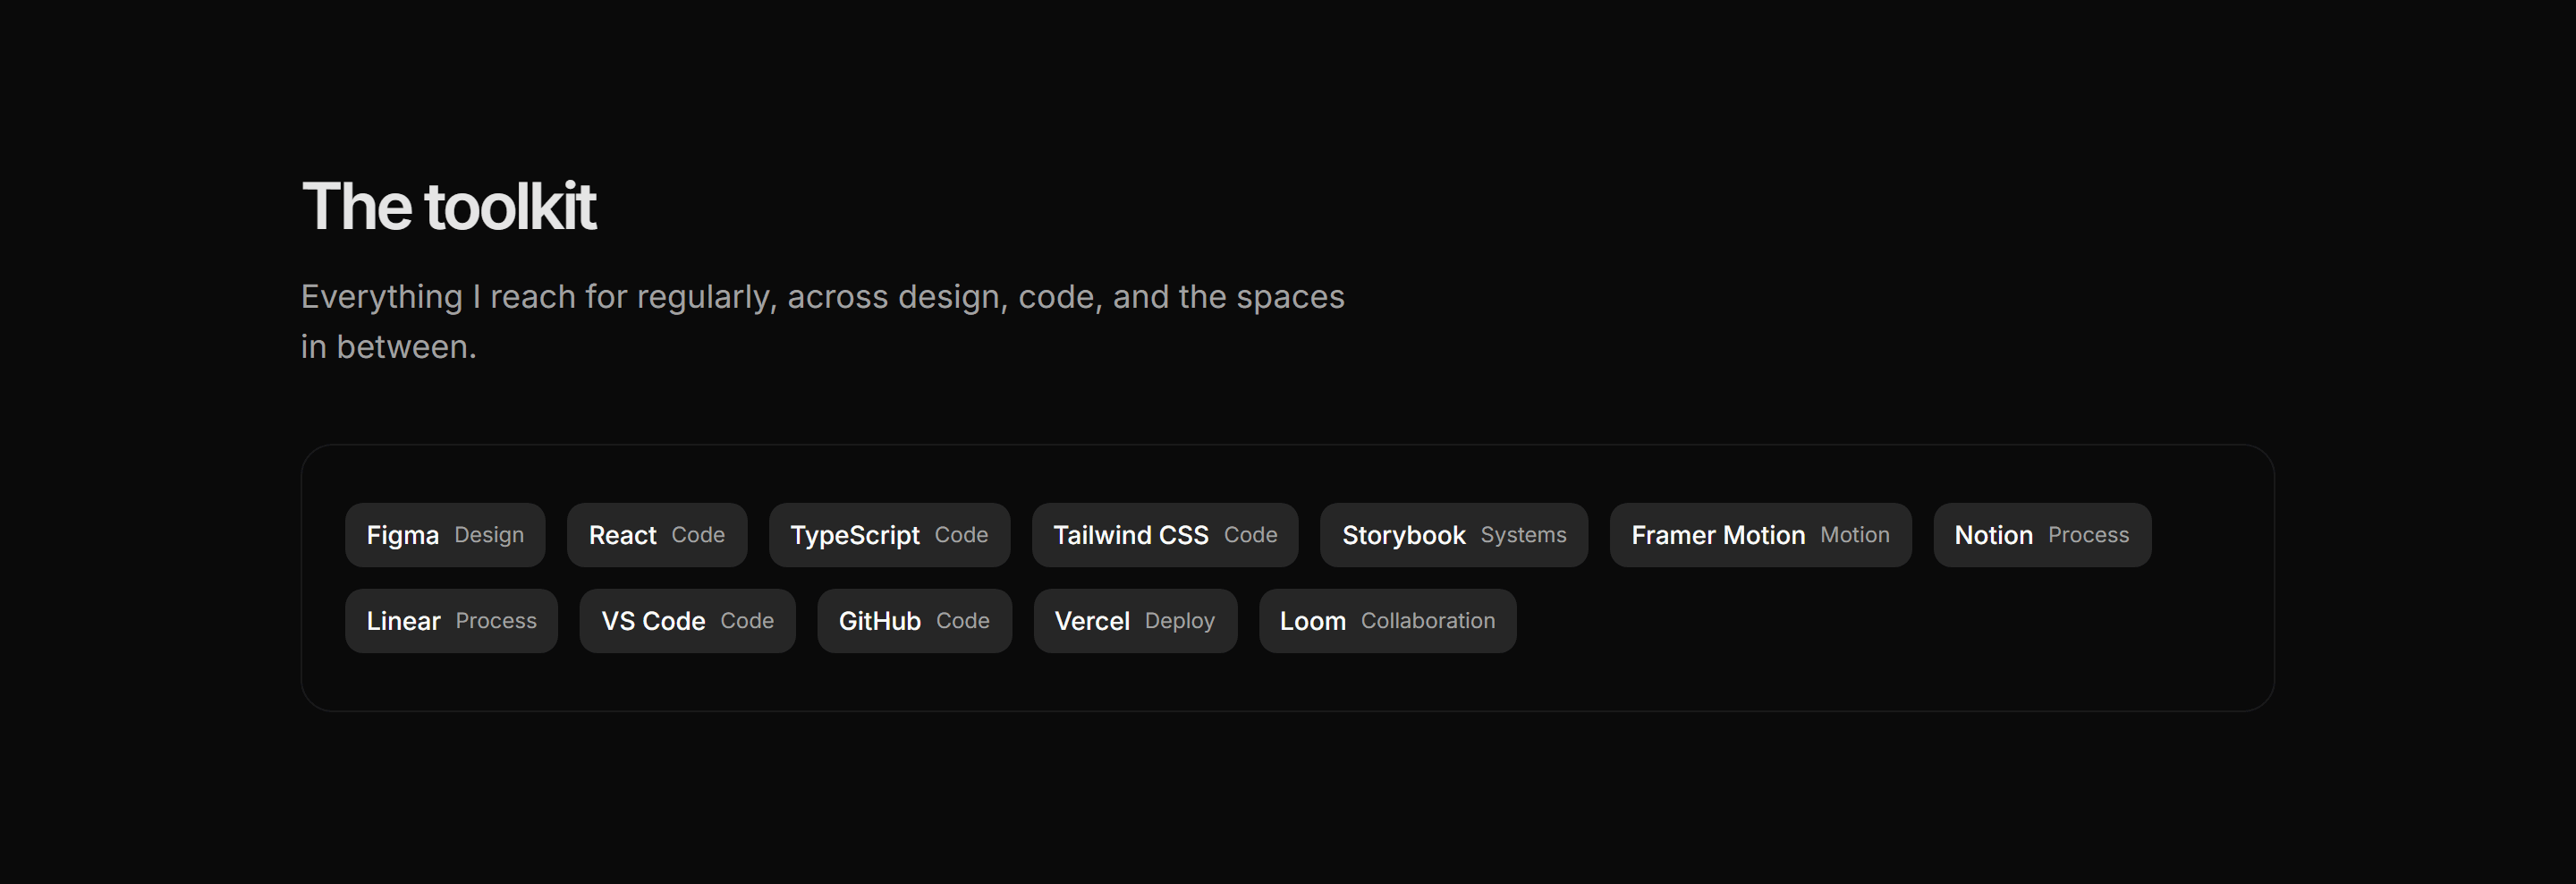Select the GitHub Code chip
Screen dimensions: 2576x884
[914, 621]
